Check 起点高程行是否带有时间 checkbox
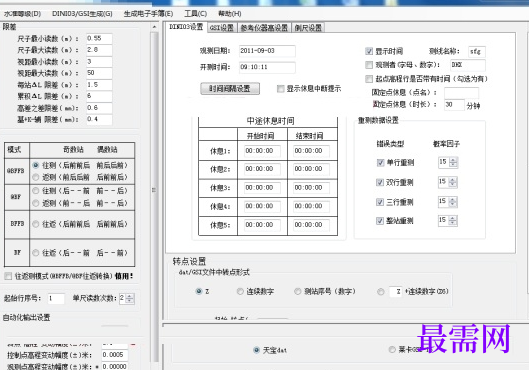 coord(369,79)
